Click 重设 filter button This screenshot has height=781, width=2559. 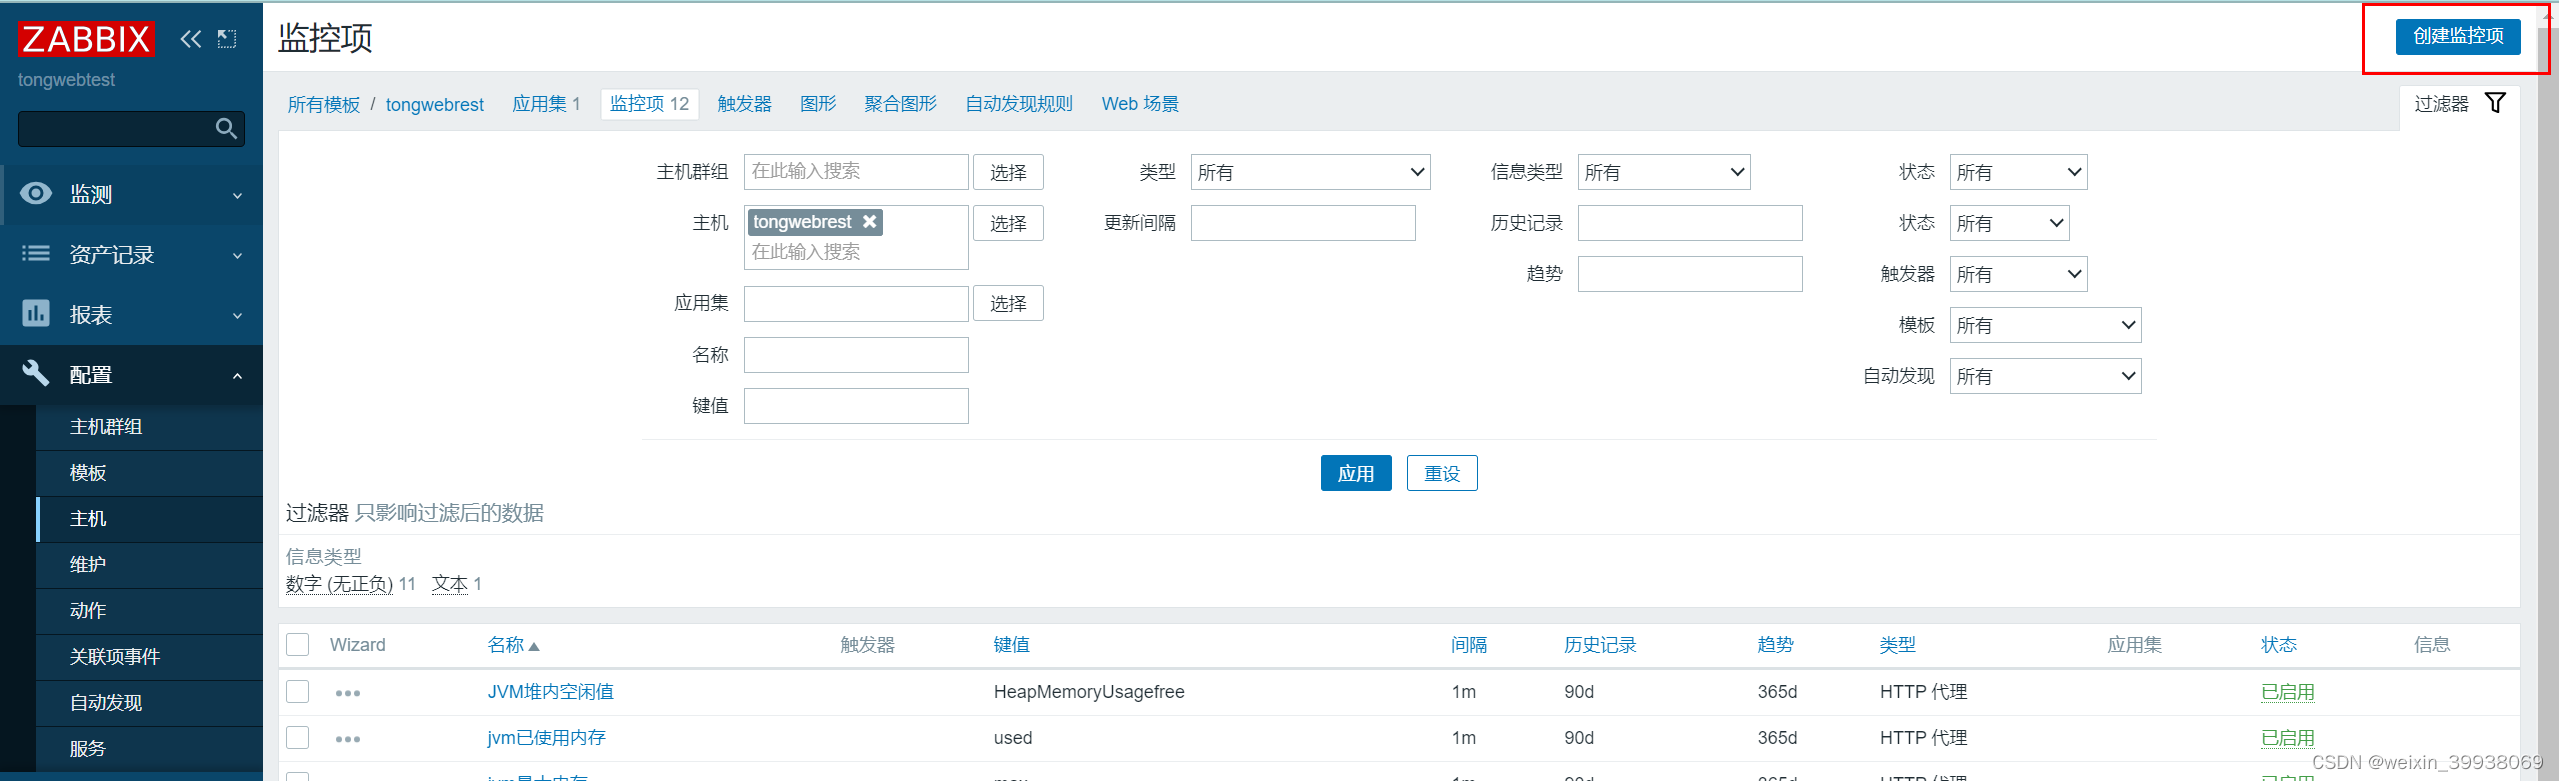1442,473
